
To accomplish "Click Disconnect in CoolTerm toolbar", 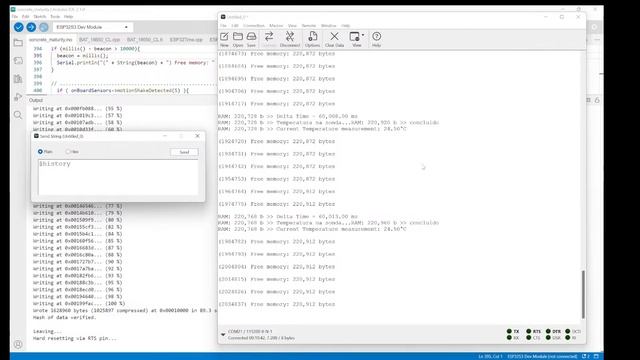I will [290, 39].
